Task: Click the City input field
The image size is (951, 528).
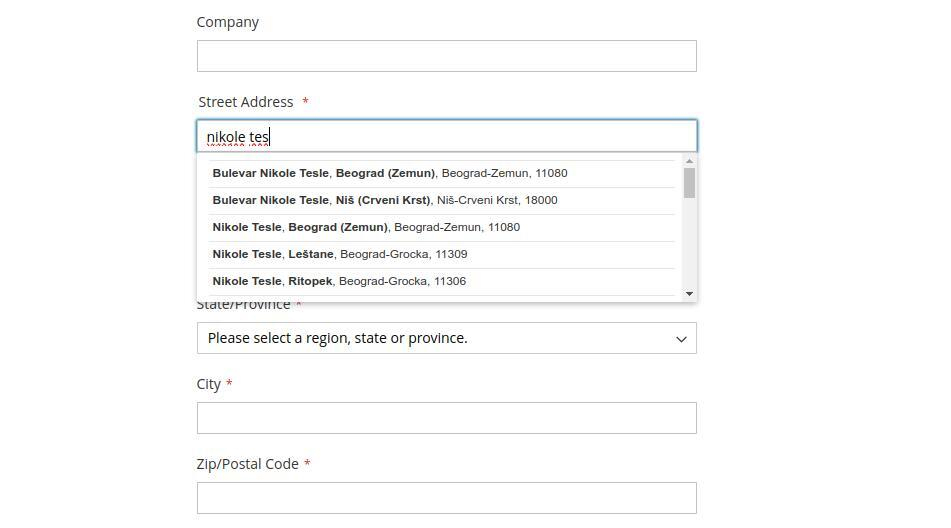Action: pos(446,418)
